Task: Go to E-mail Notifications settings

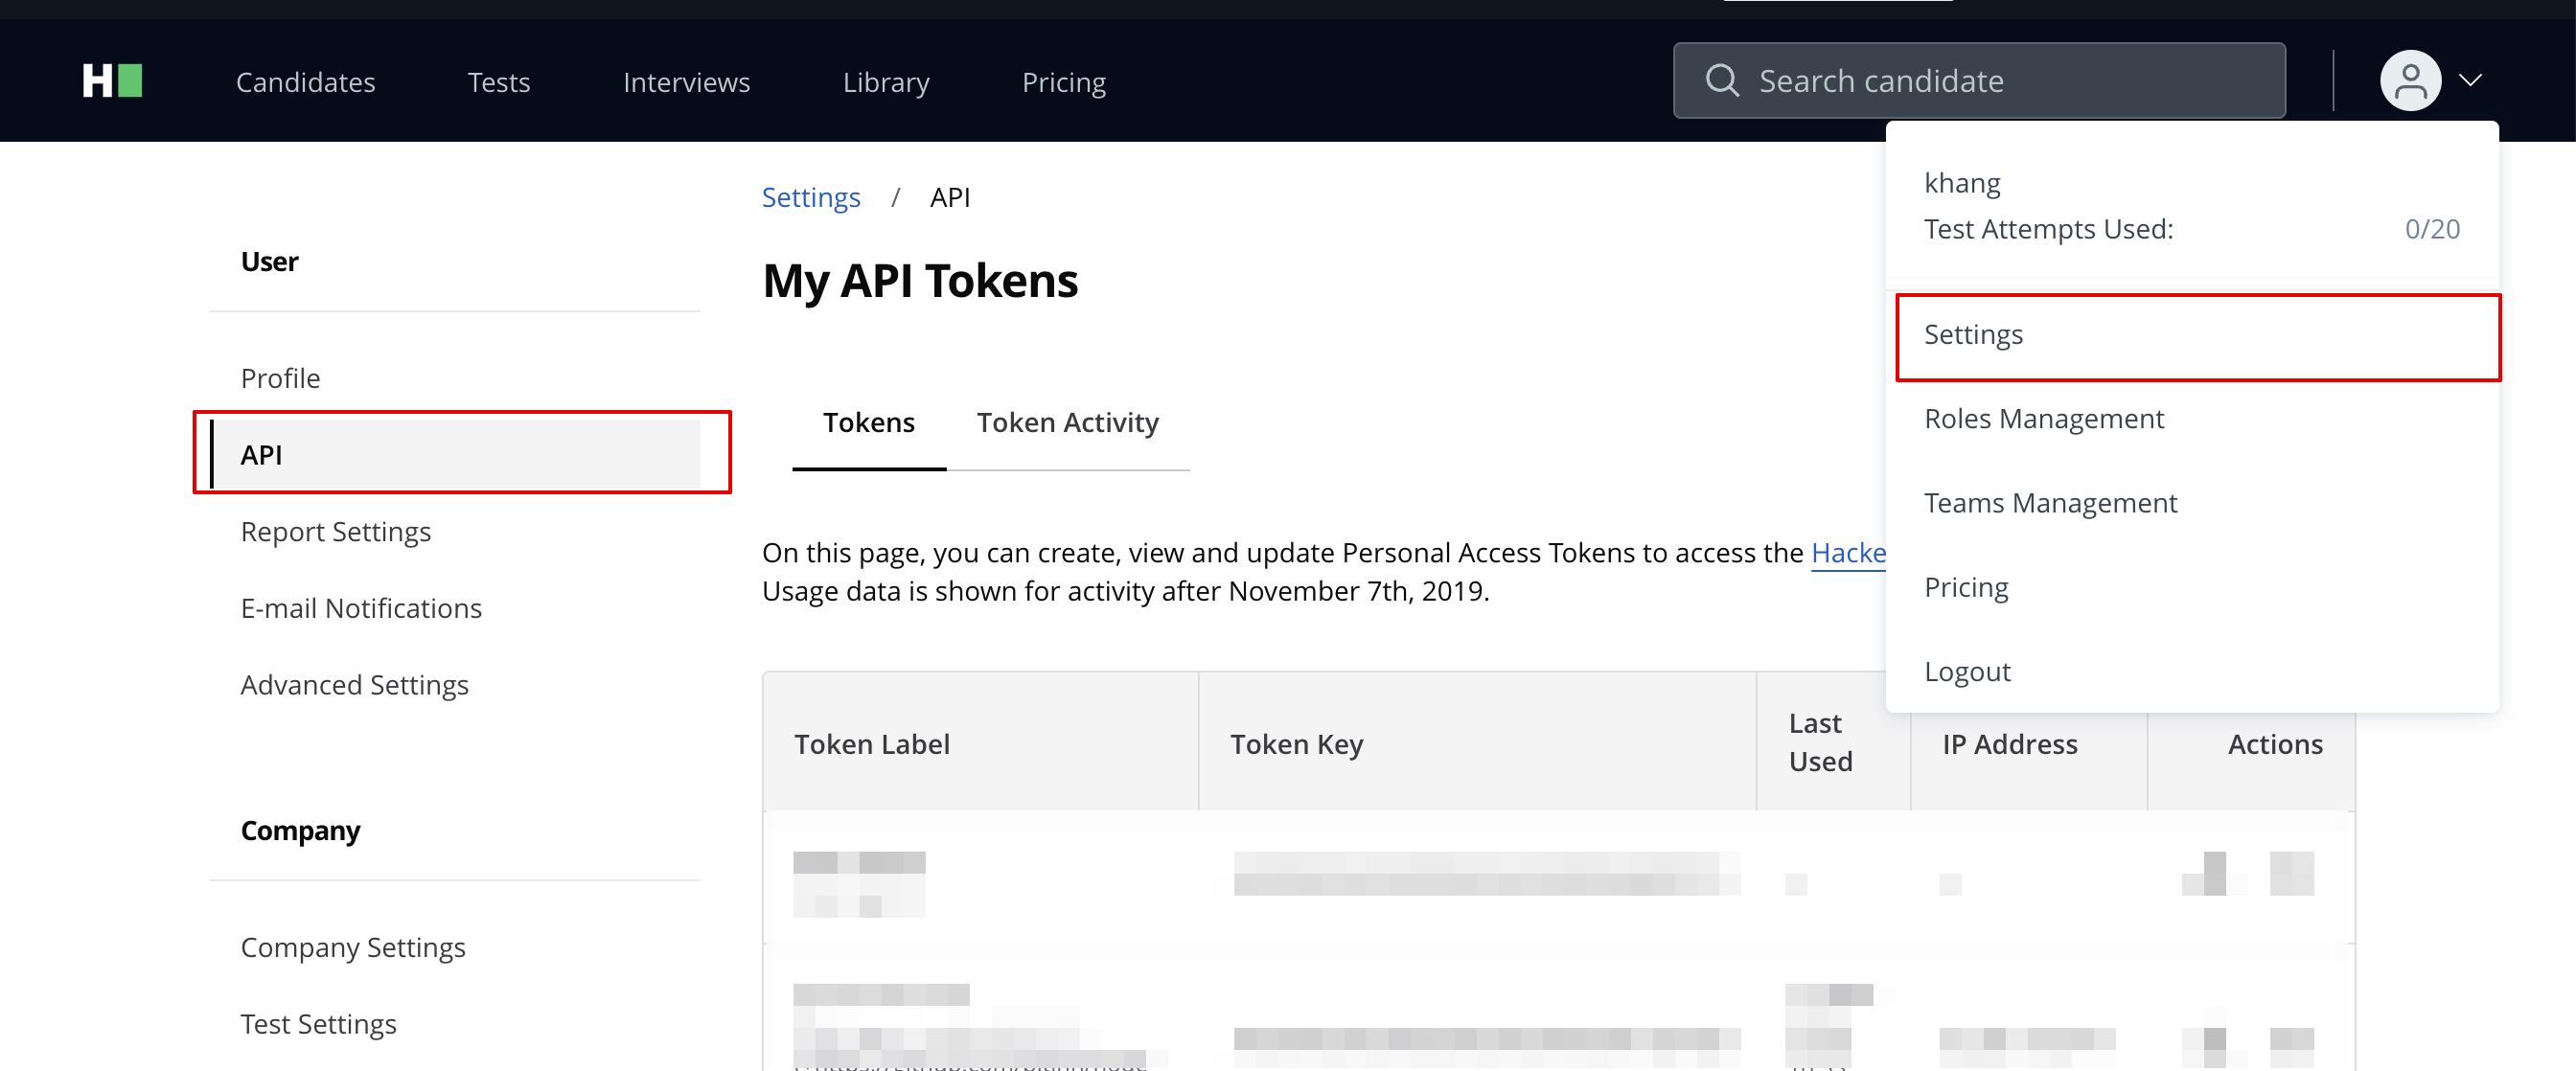Action: 360,608
